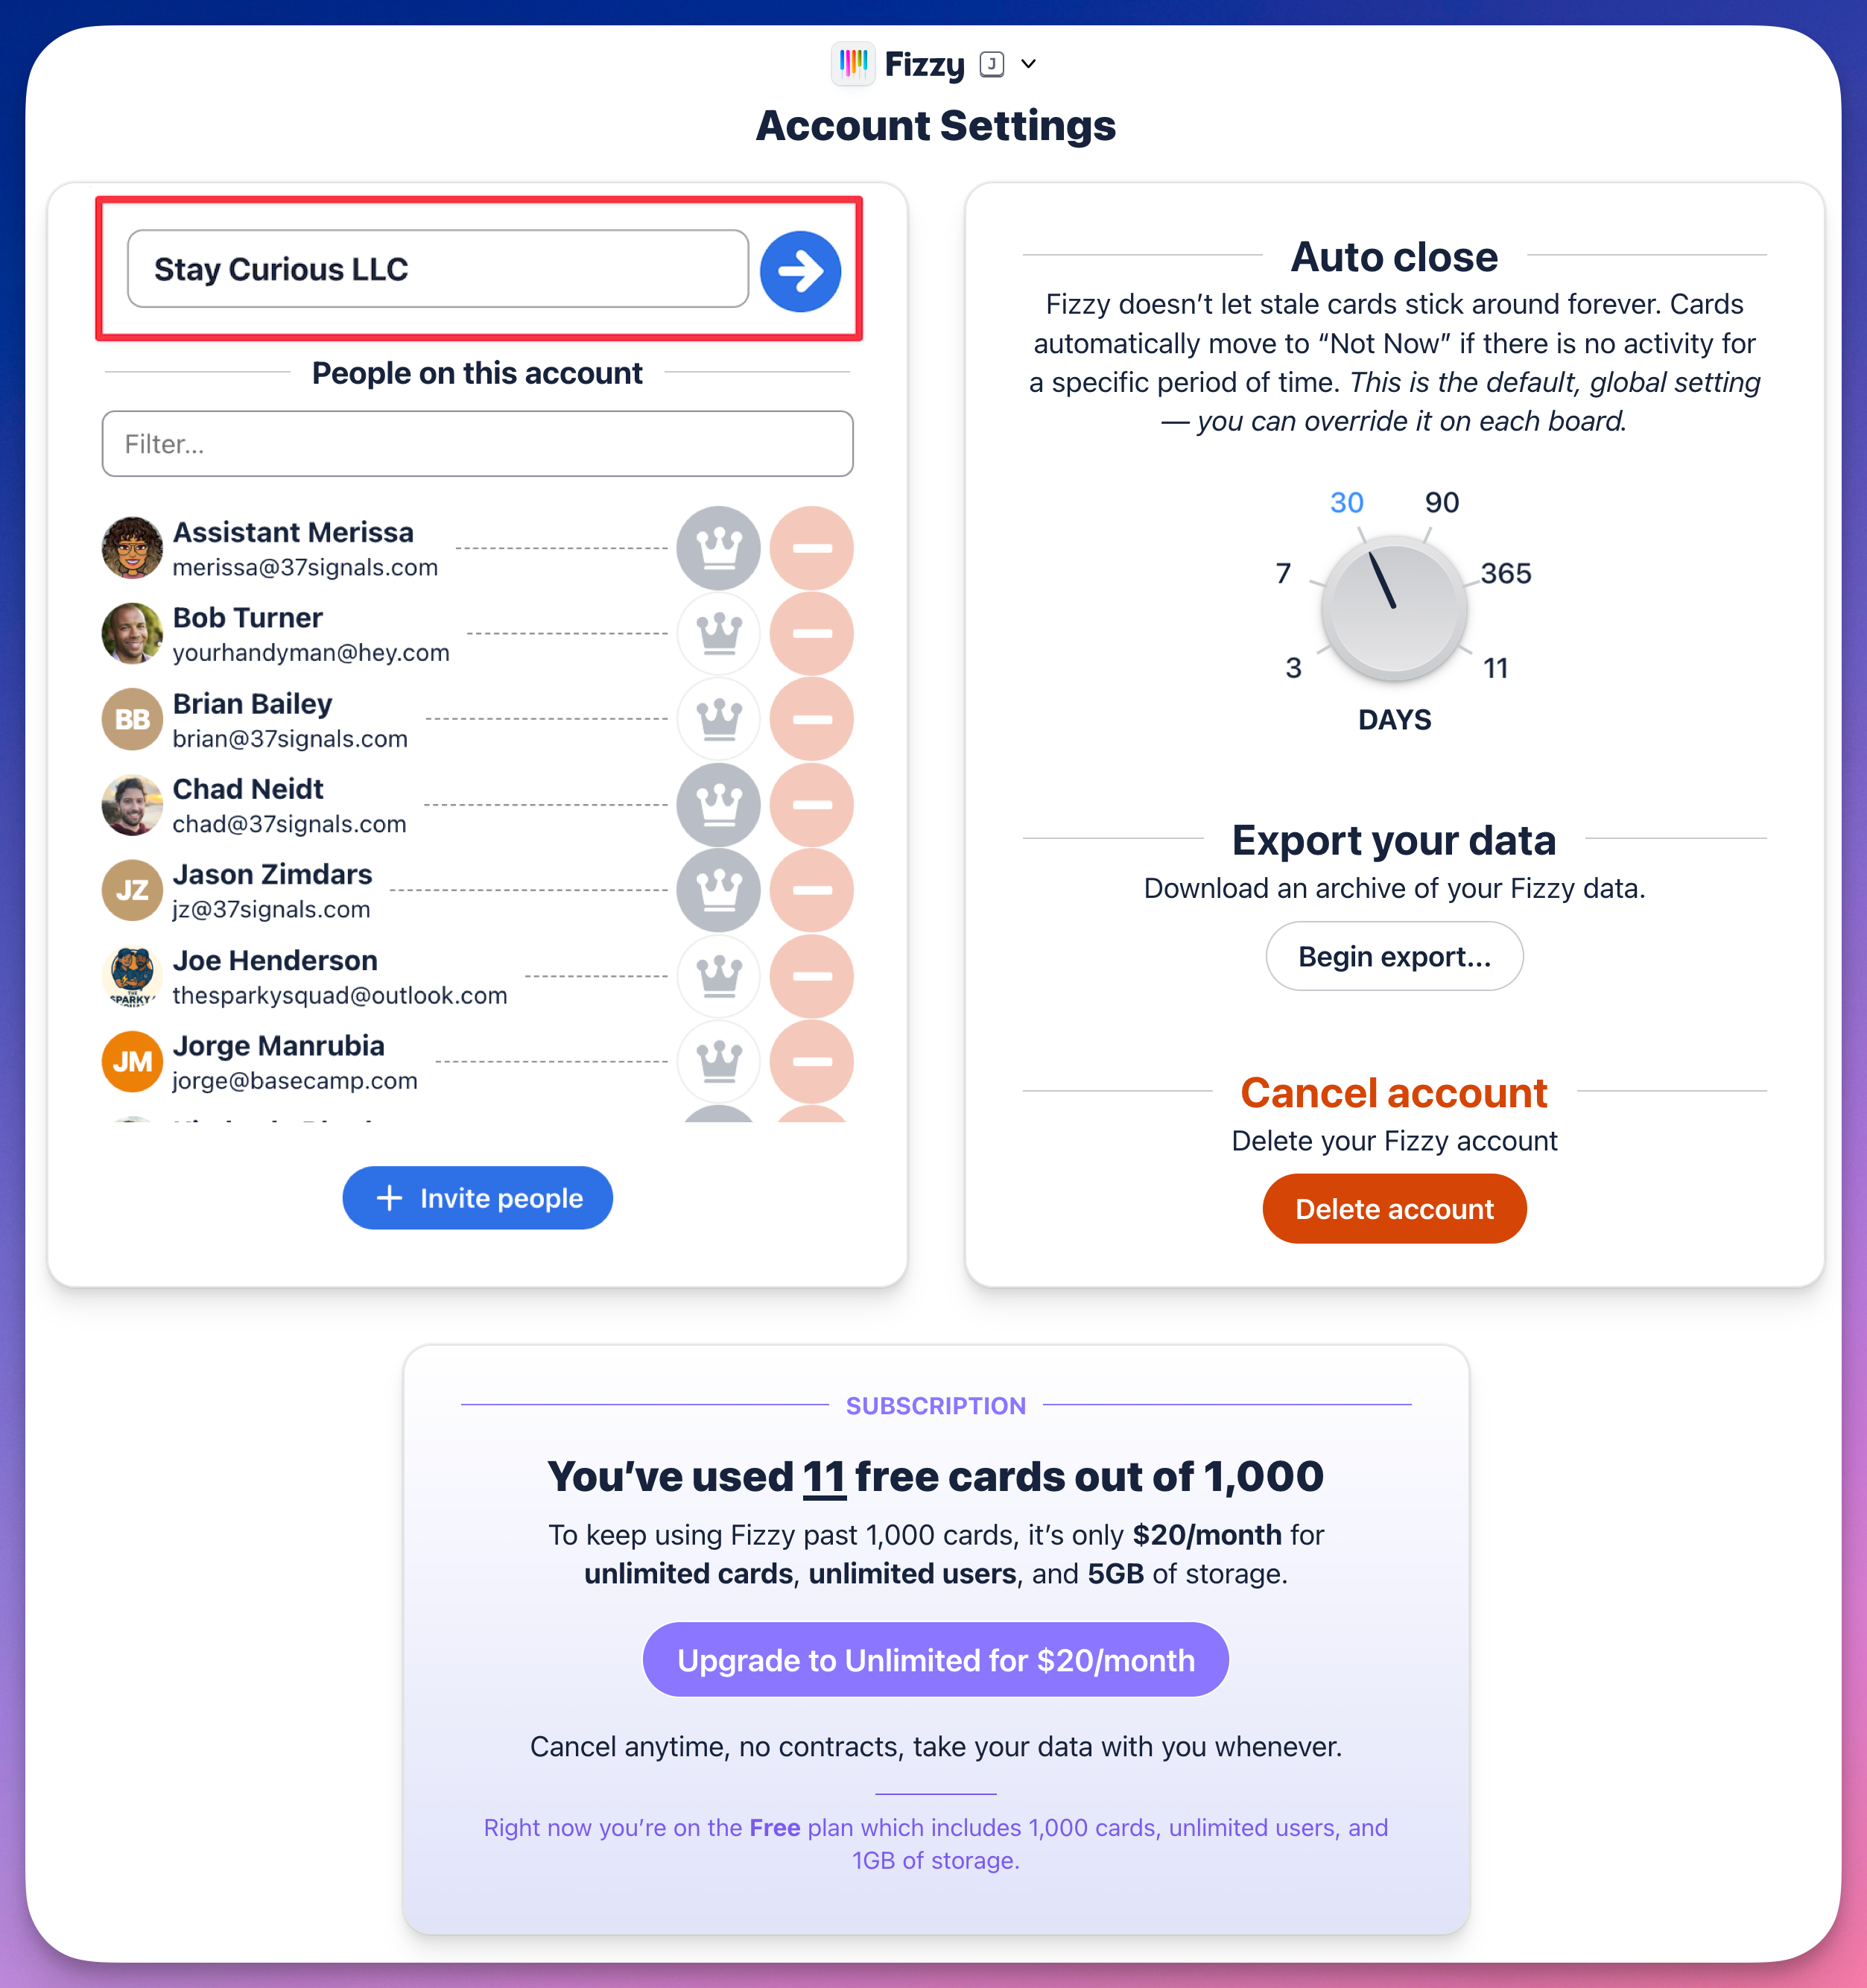The height and width of the screenshot is (1988, 1867).
Task: Click remove icon next to Brian Bailey
Action: pyautogui.click(x=812, y=719)
